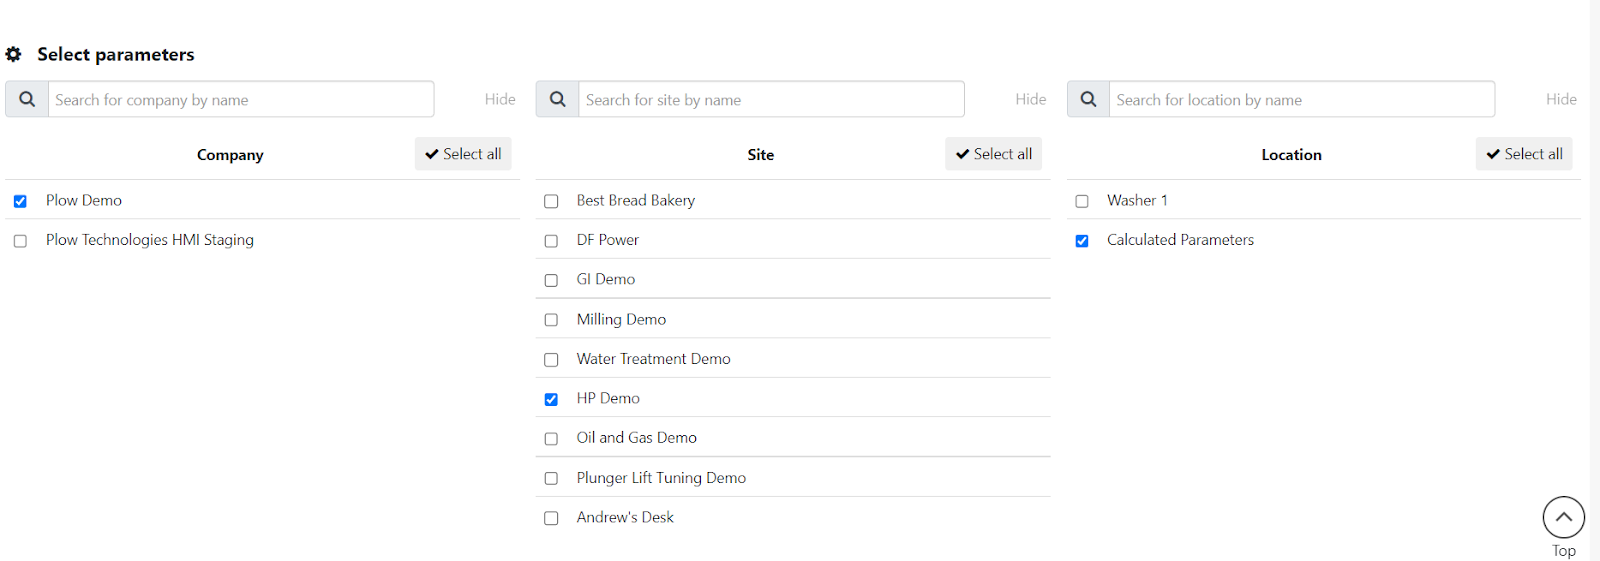Tick the Best Bread Bakery checkbox
The height and width of the screenshot is (561, 1600).
pyautogui.click(x=551, y=201)
